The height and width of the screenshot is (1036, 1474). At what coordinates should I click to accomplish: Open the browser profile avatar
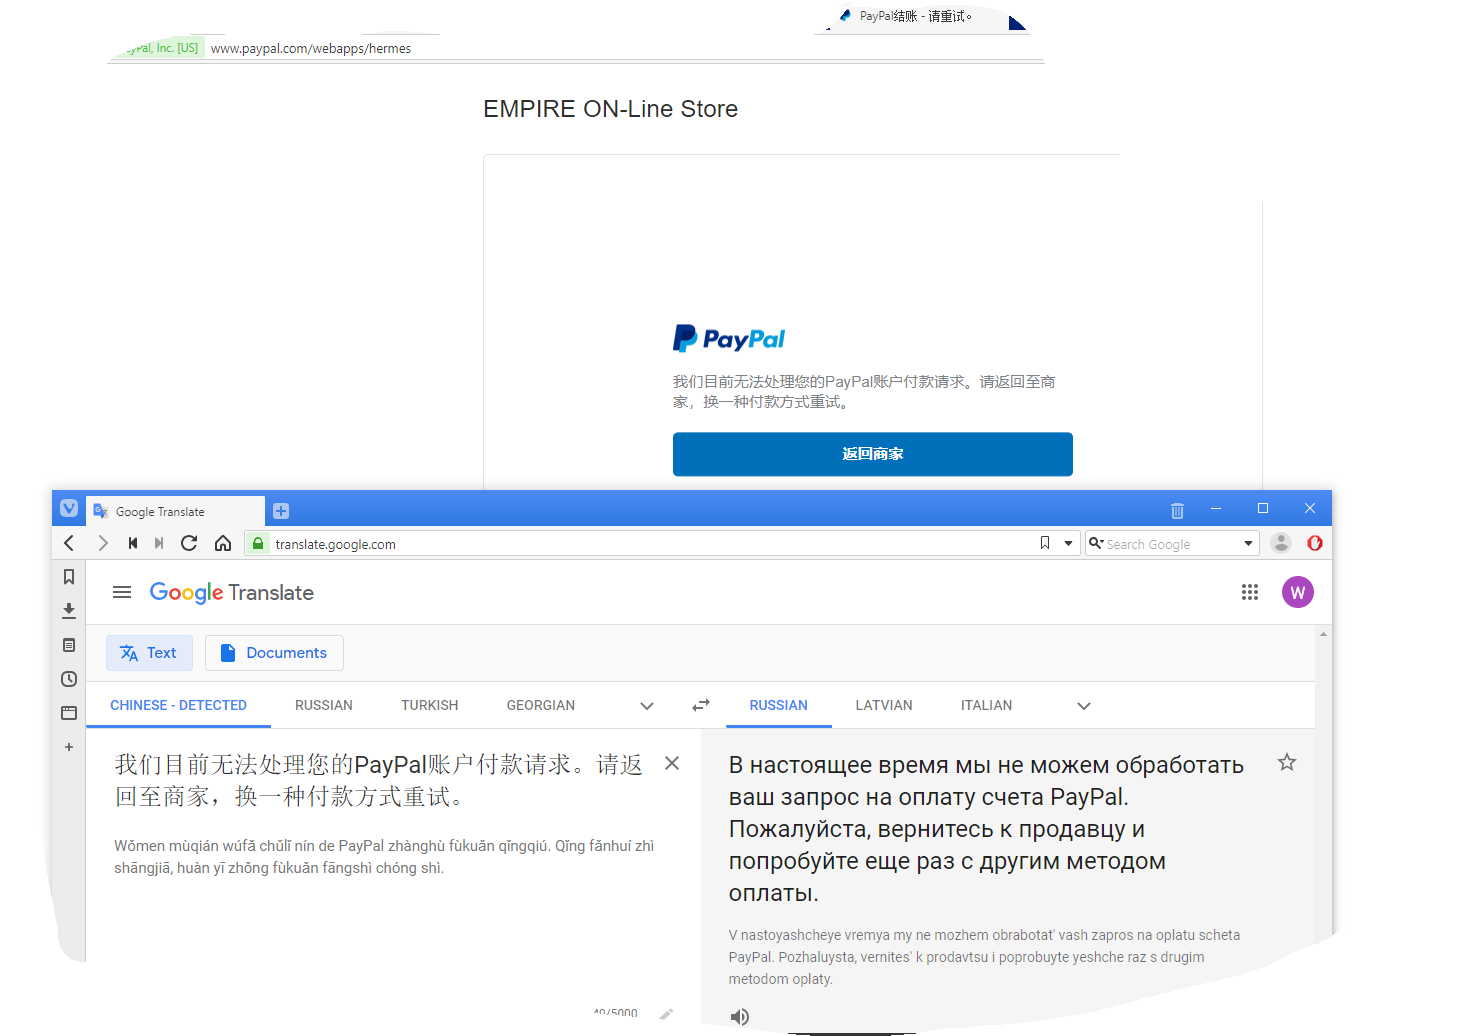[x=1281, y=543]
